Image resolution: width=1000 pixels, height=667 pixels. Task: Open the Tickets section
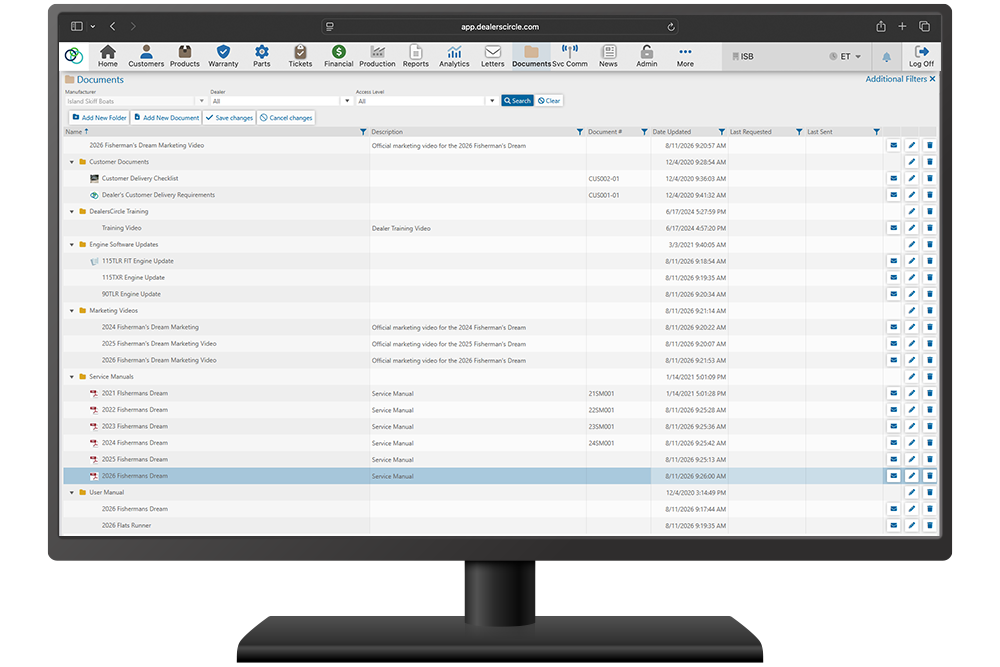pos(300,56)
